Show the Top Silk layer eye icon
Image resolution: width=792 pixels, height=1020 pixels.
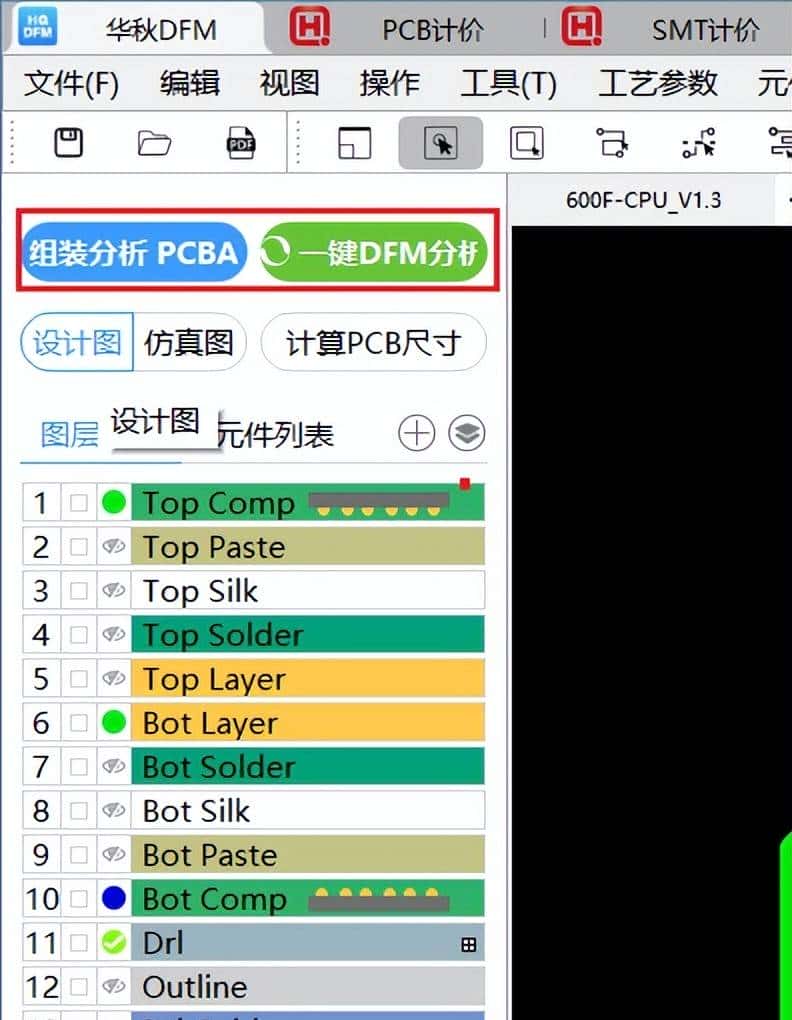114,591
